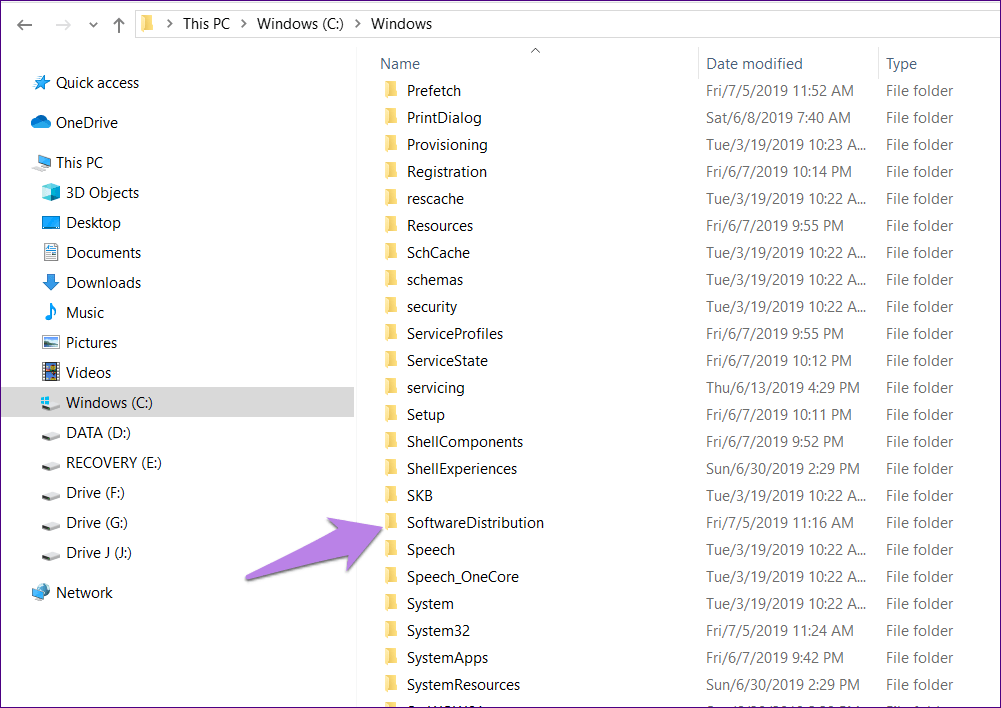Image resolution: width=1001 pixels, height=708 pixels.
Task: Select the Setup folder
Action: pos(425,415)
